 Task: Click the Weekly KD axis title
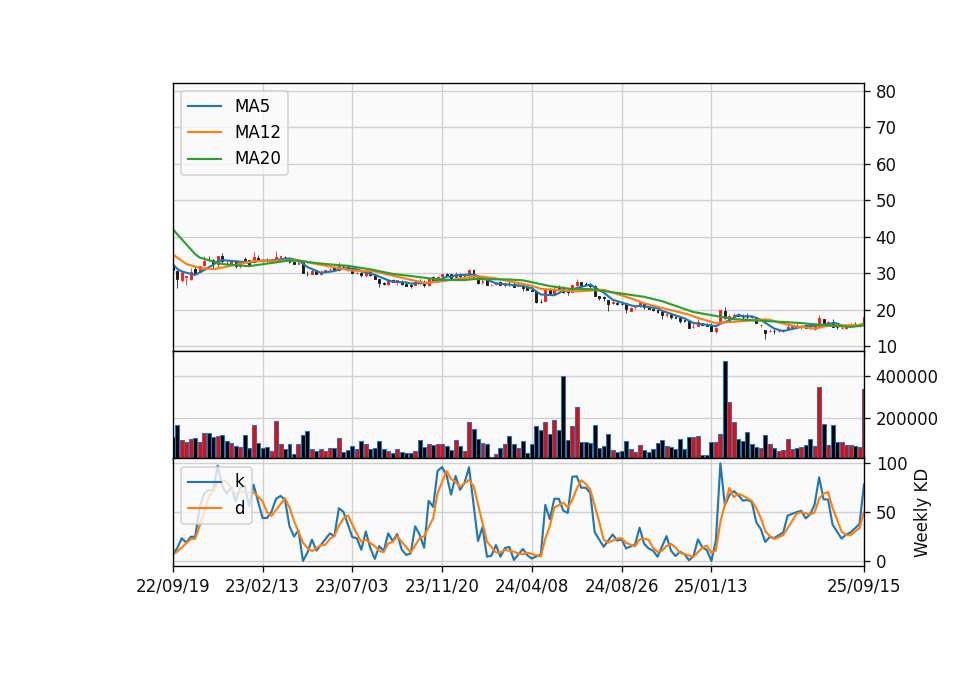(x=921, y=514)
